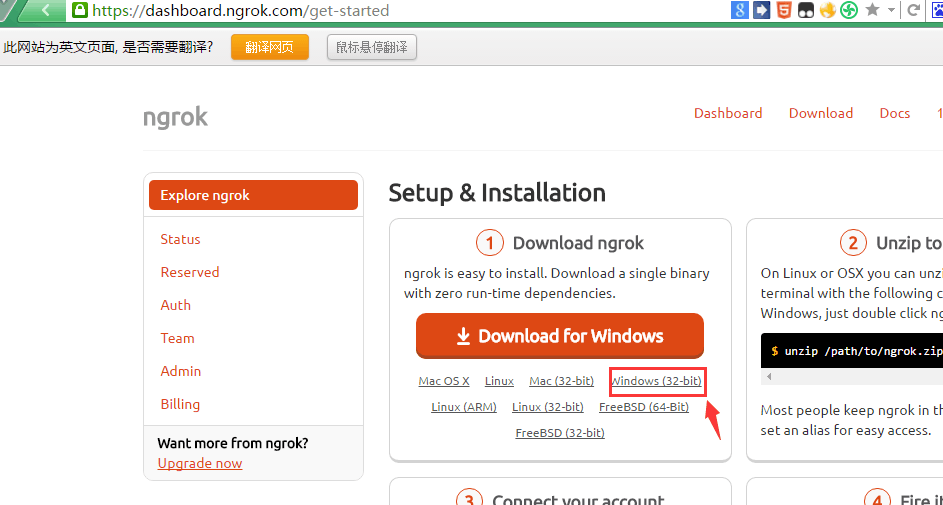This screenshot has height=505, width=943.
Task: Click the black Tampermonkey extension icon
Action: coord(806,10)
